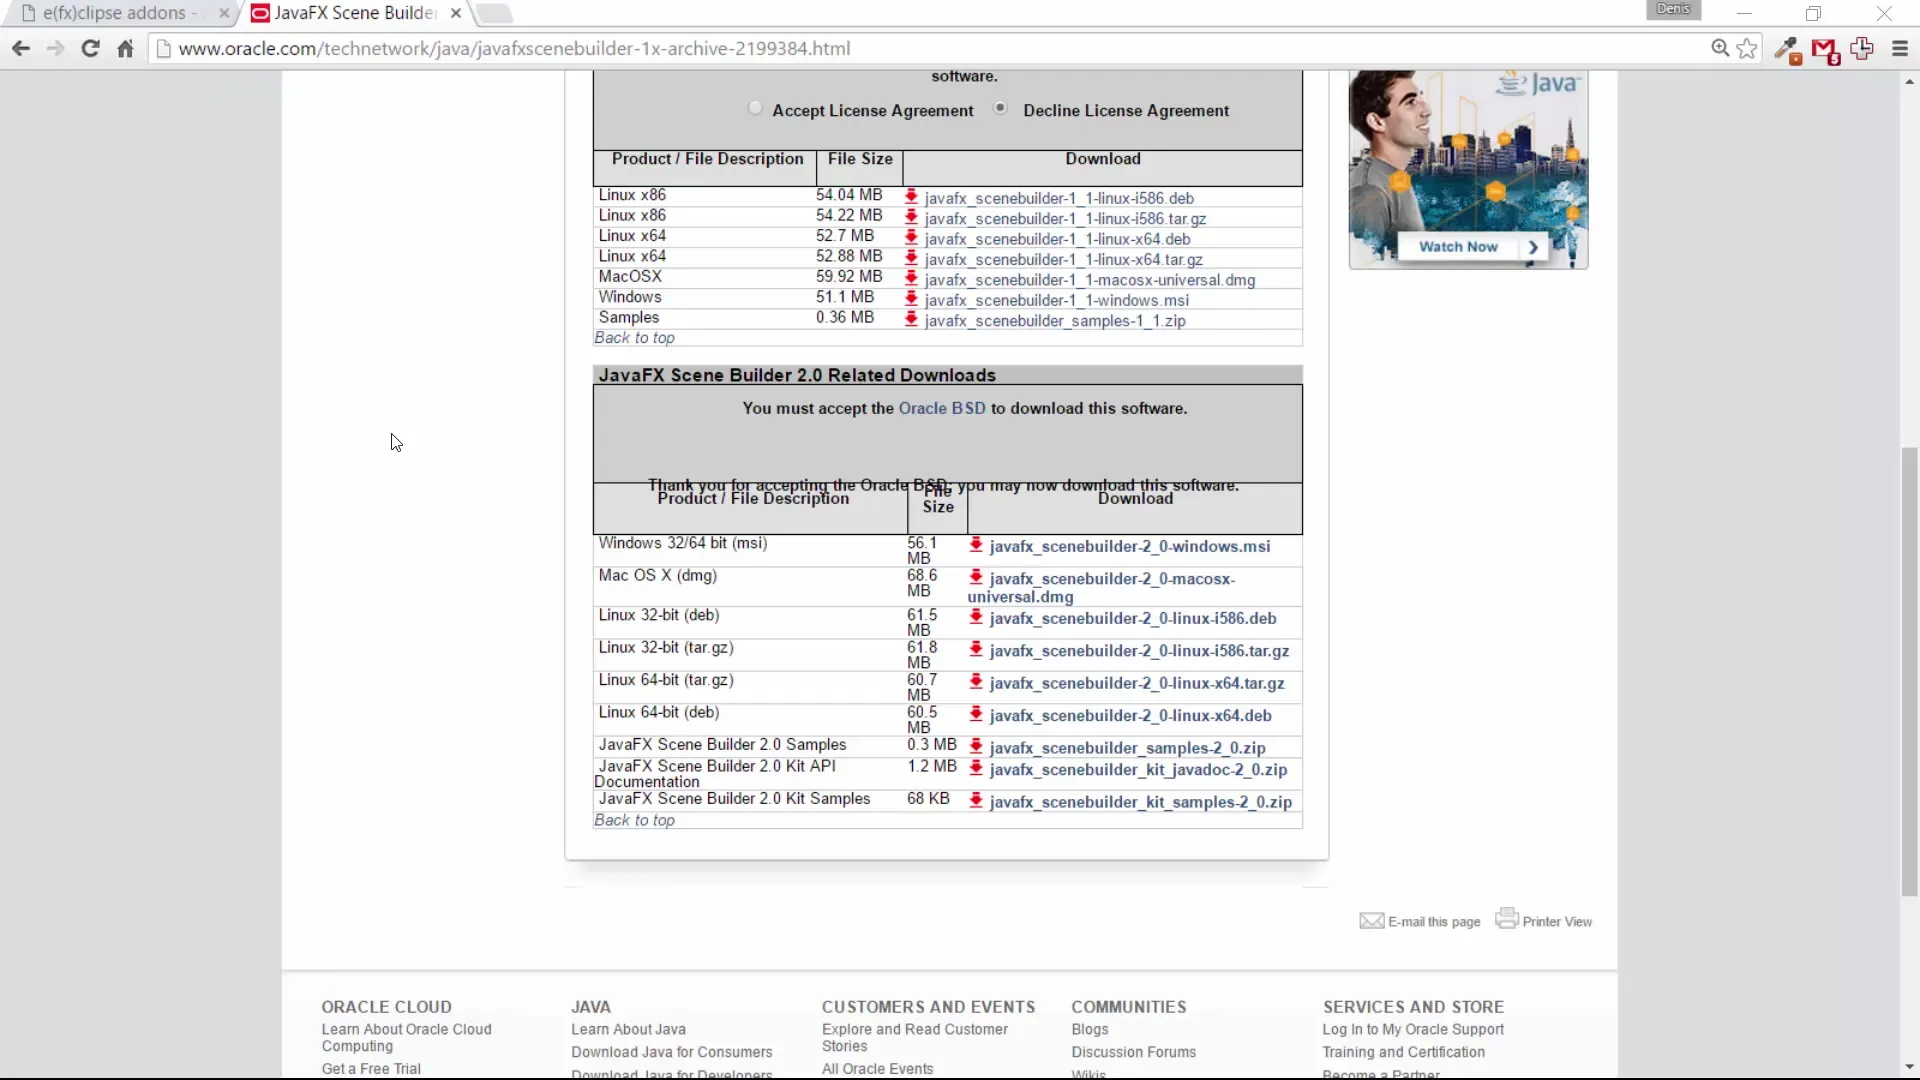Download javafx_scenebuilder-1_1-linux-i586.tar.gz
Screen dimensions: 1920x1080
[1065, 219]
